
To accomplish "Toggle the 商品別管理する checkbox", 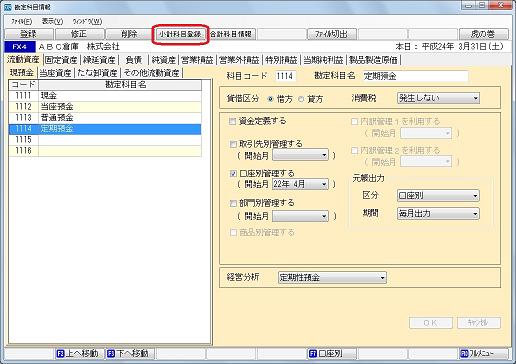I will (233, 232).
